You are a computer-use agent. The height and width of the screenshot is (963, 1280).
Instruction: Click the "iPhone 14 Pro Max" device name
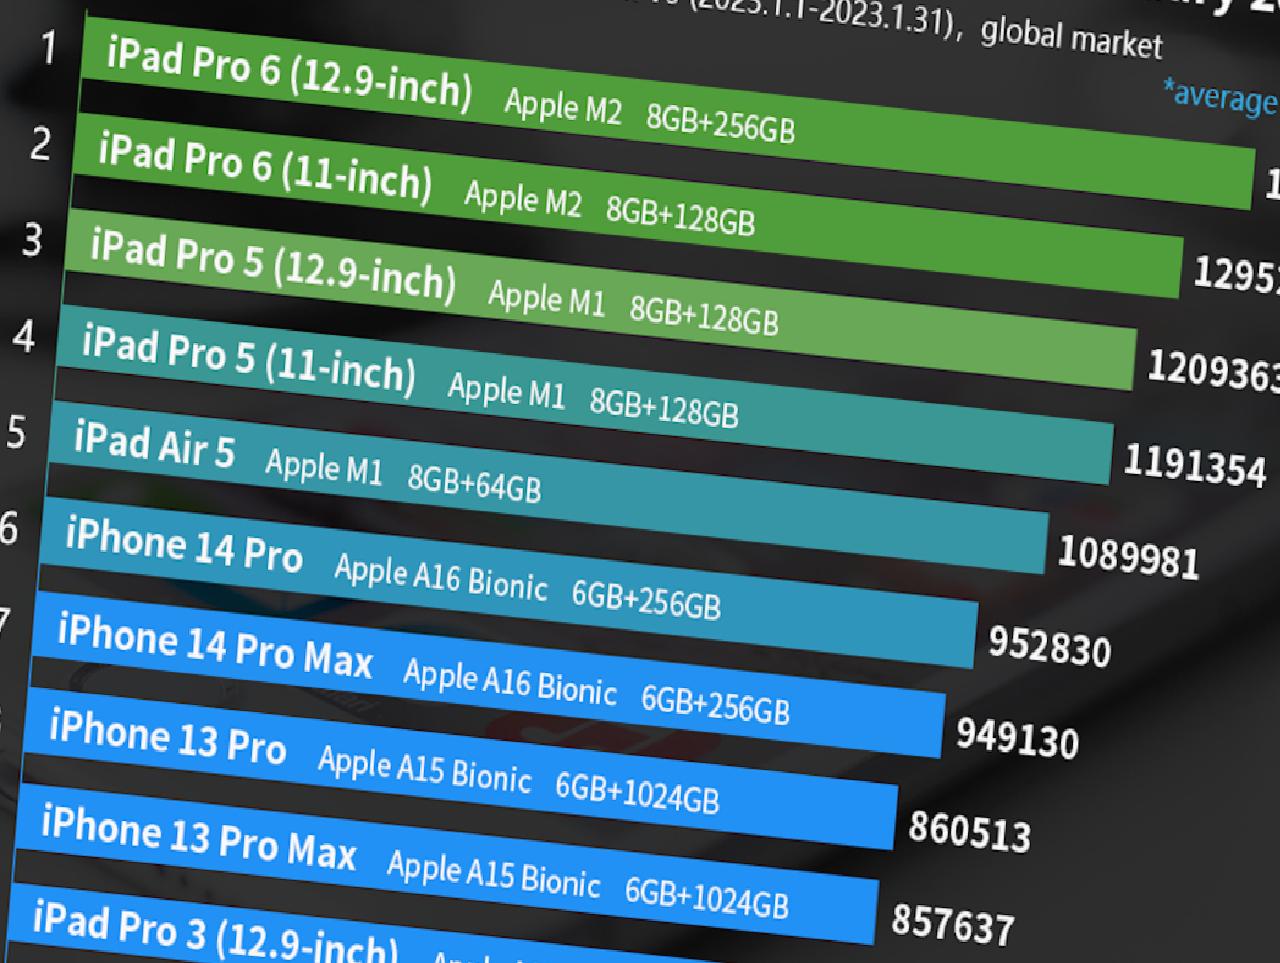coord(215,646)
